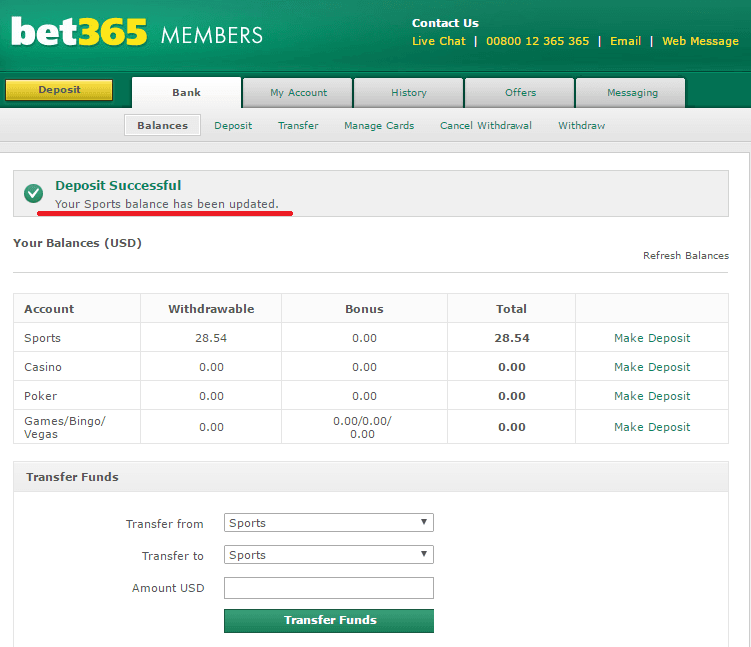Open the Offers tab

(x=520, y=93)
